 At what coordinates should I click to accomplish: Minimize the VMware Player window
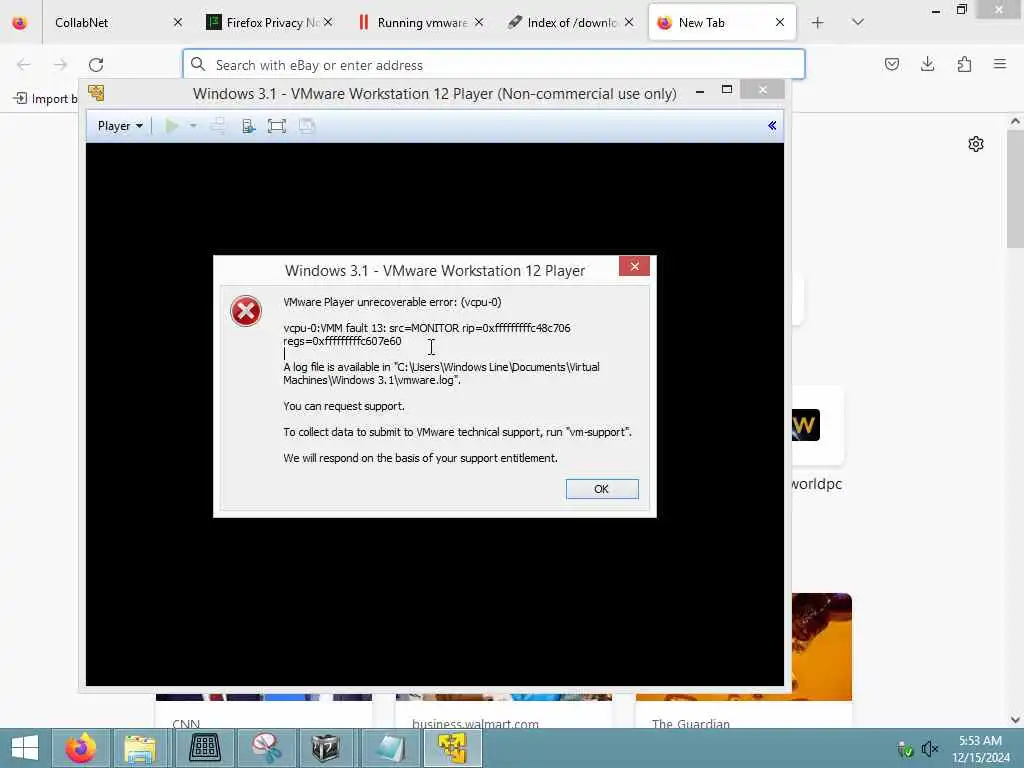[699, 91]
